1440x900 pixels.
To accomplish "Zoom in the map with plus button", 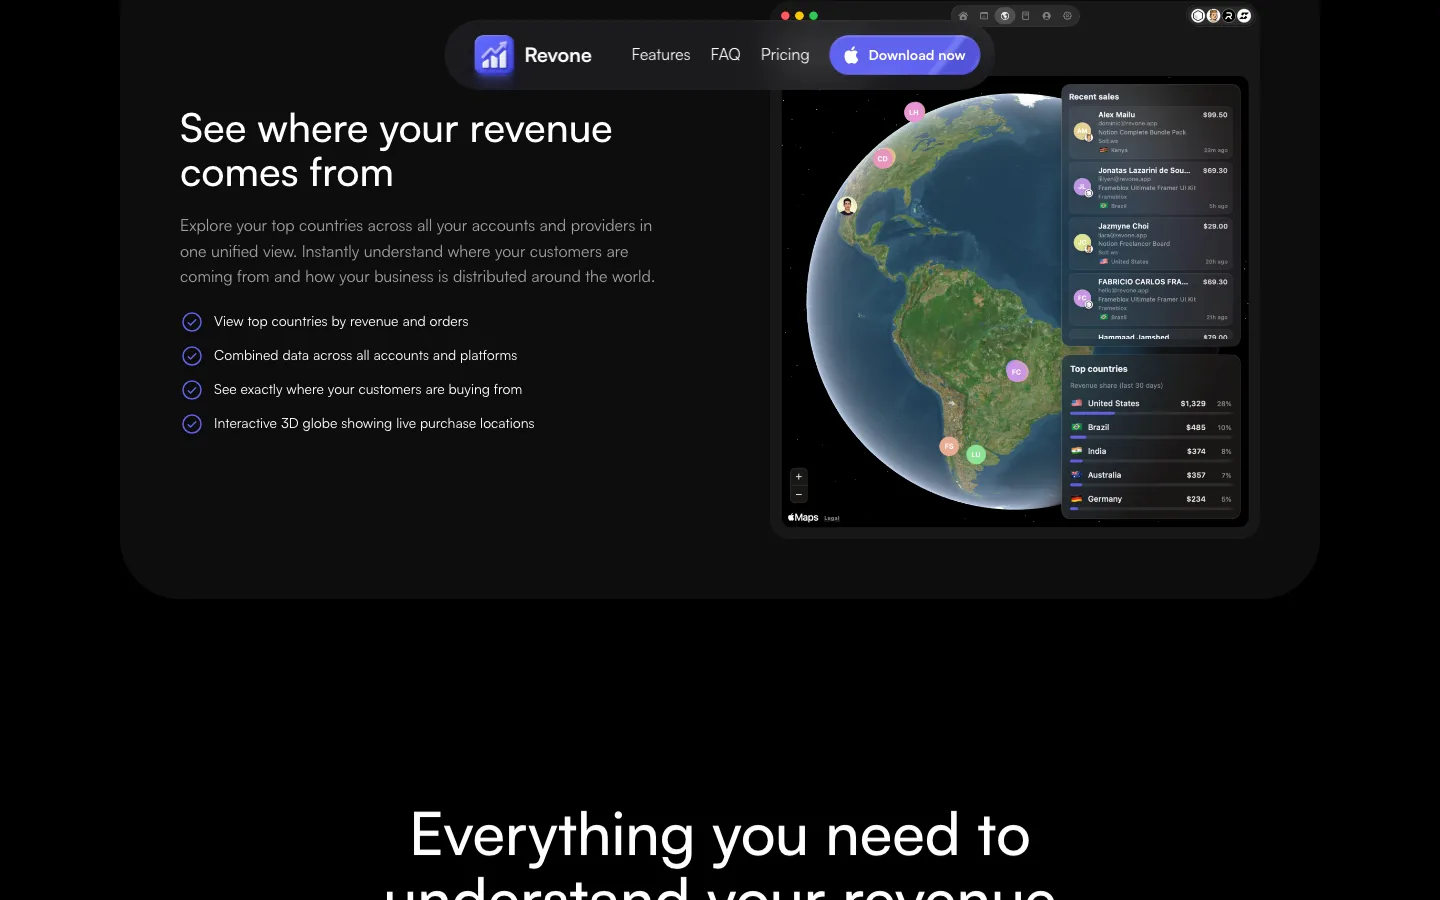I will (798, 477).
